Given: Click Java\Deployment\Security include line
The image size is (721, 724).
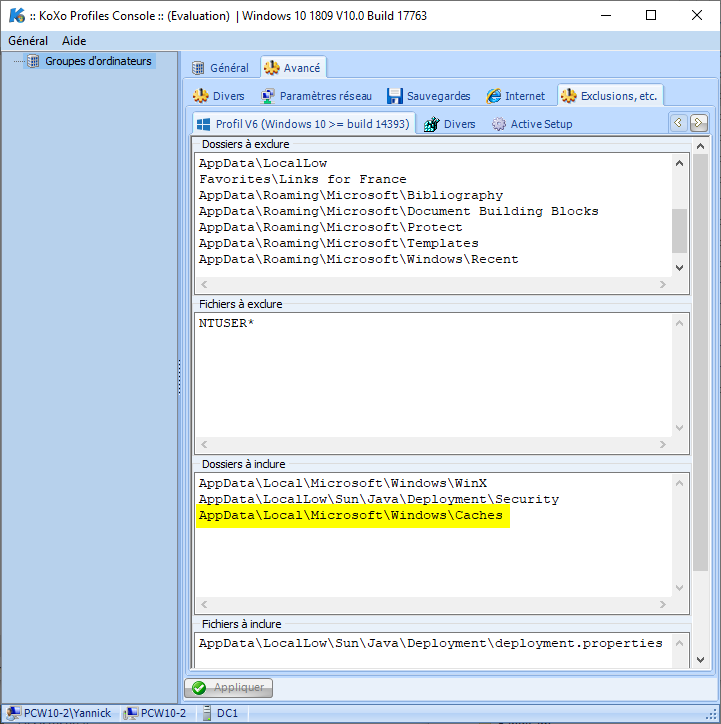Looking at the screenshot, I should (x=379, y=500).
